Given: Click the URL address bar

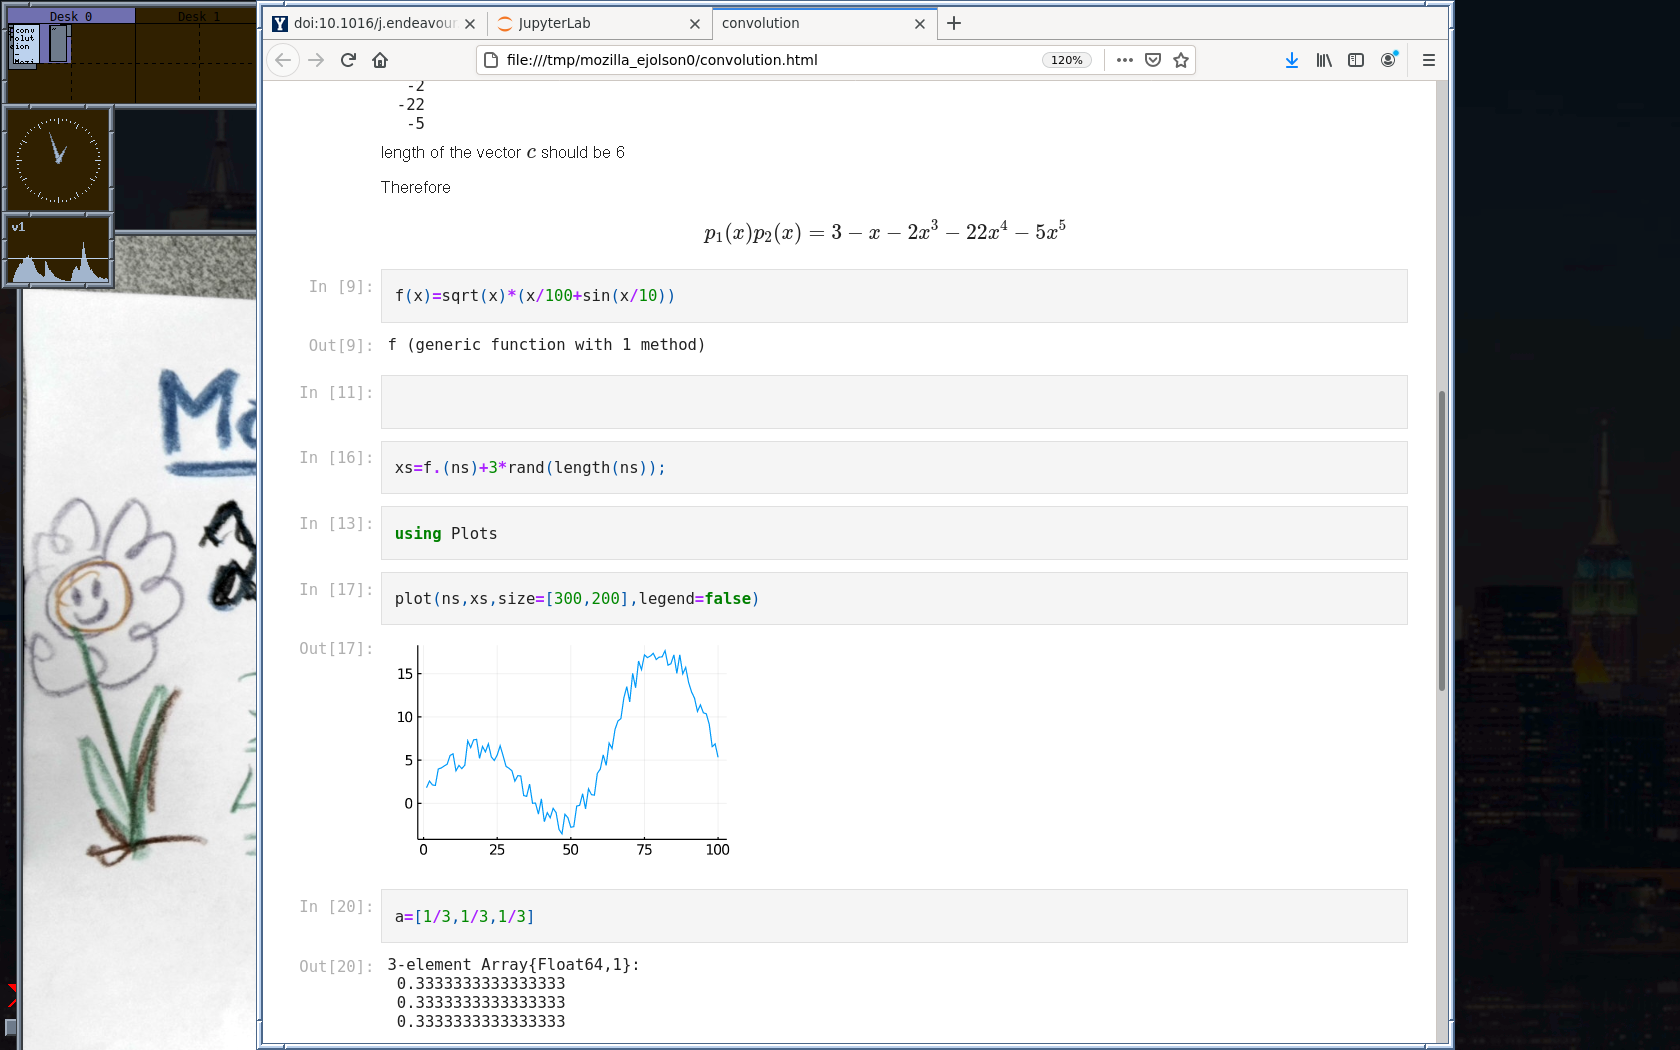Looking at the screenshot, I should pos(760,60).
